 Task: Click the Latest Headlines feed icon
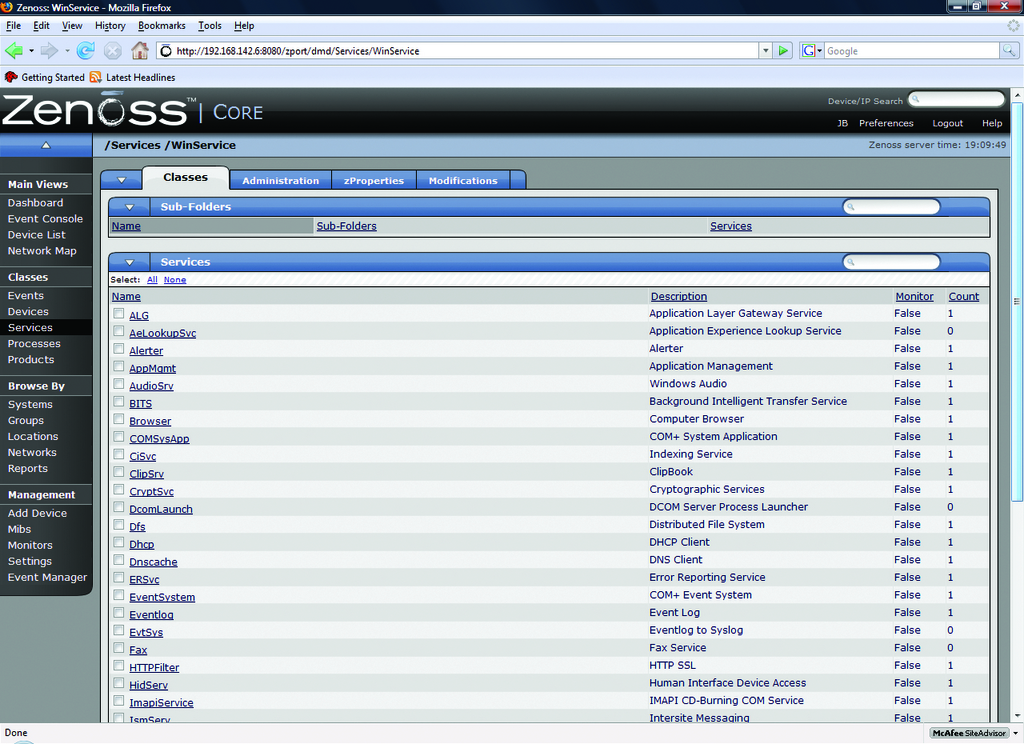tap(96, 77)
